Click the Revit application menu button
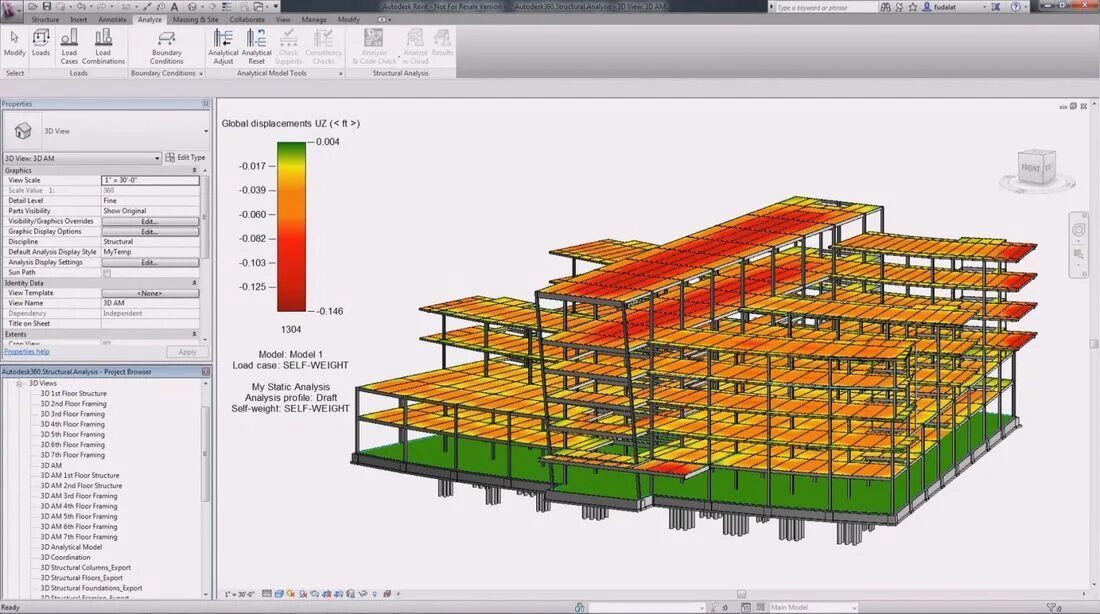Viewport: 1100px width, 614px height. click(x=10, y=10)
